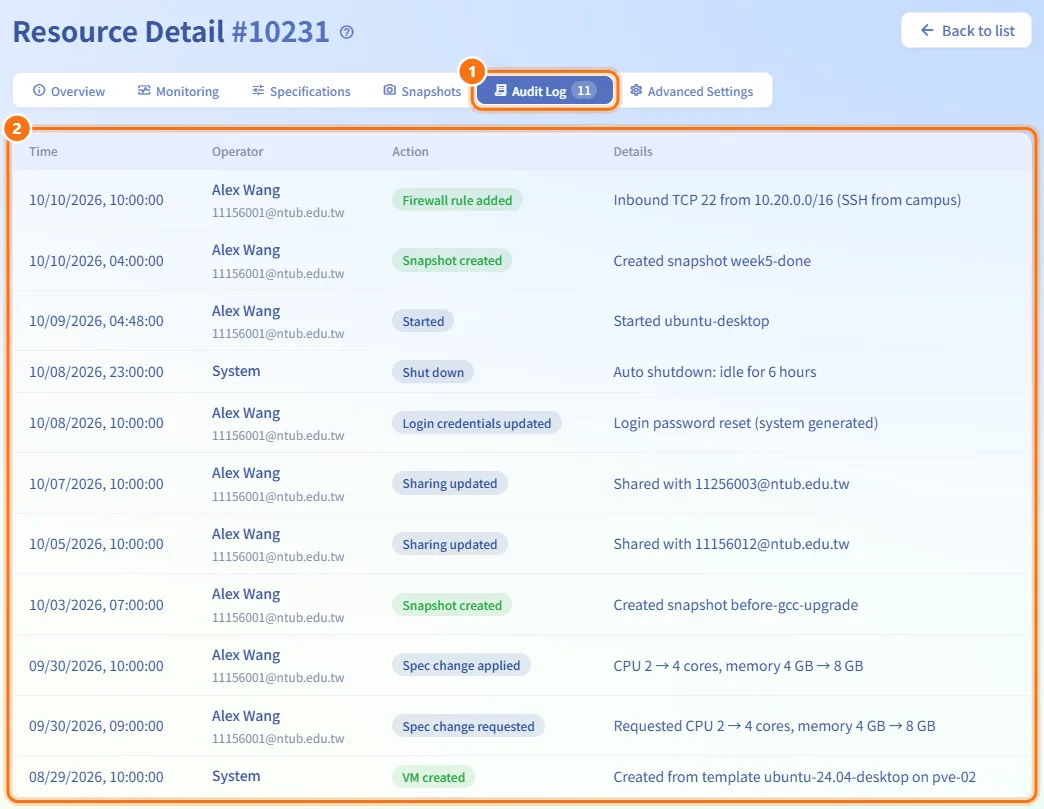1044x809 pixels.
Task: Click timestamp 10/10/2026, 04:00:00
Action: (96, 260)
